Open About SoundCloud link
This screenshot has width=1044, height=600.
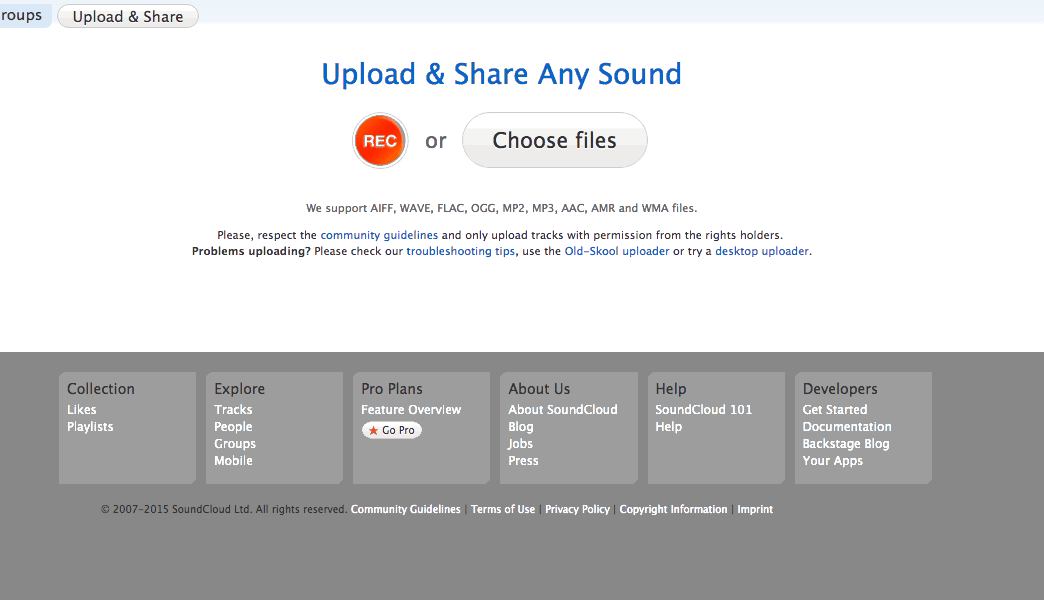563,410
